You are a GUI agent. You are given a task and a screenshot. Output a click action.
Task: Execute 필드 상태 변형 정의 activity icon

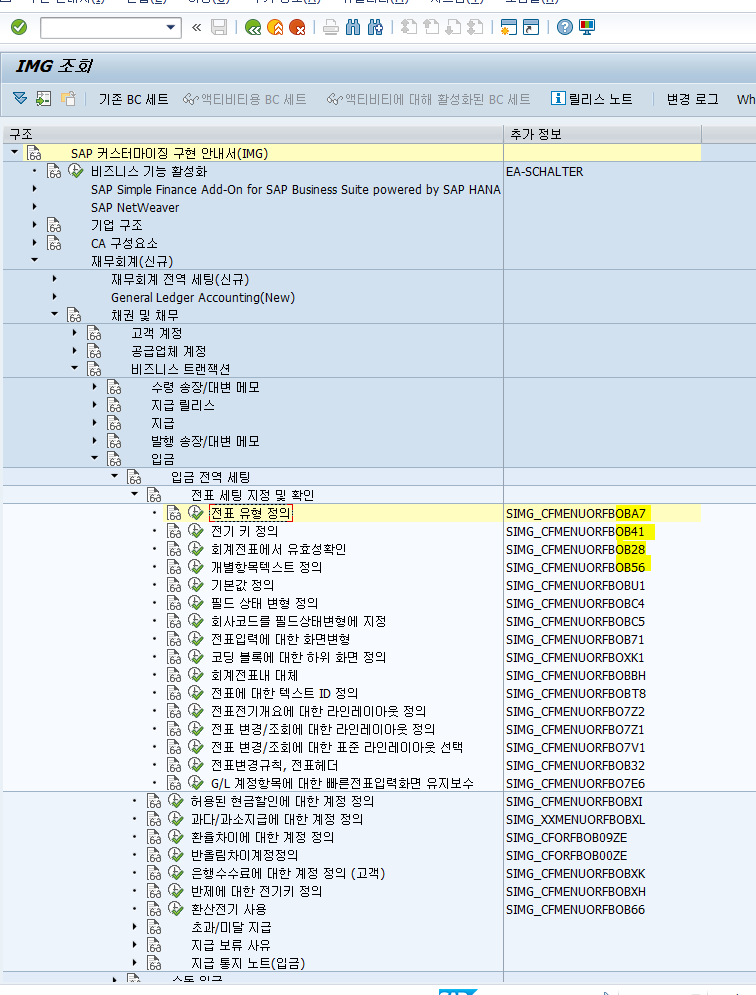[x=196, y=603]
